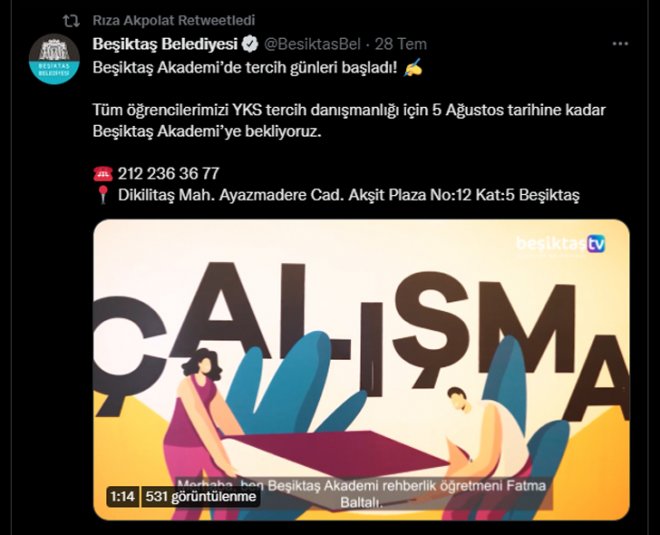
Task: Click the video subtitle mentioning Fatma Baltalı
Action: [361, 494]
